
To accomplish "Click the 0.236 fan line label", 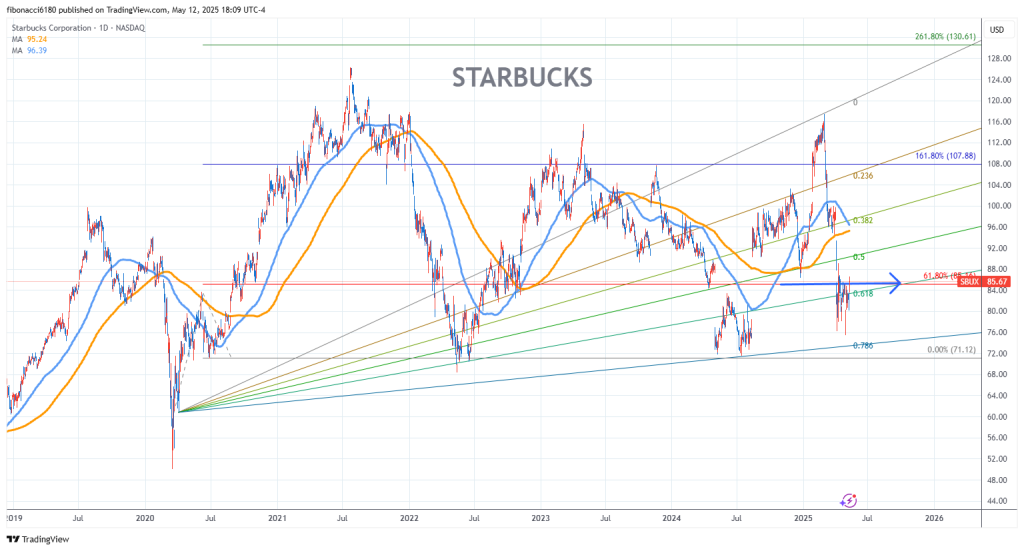I will coord(864,175).
